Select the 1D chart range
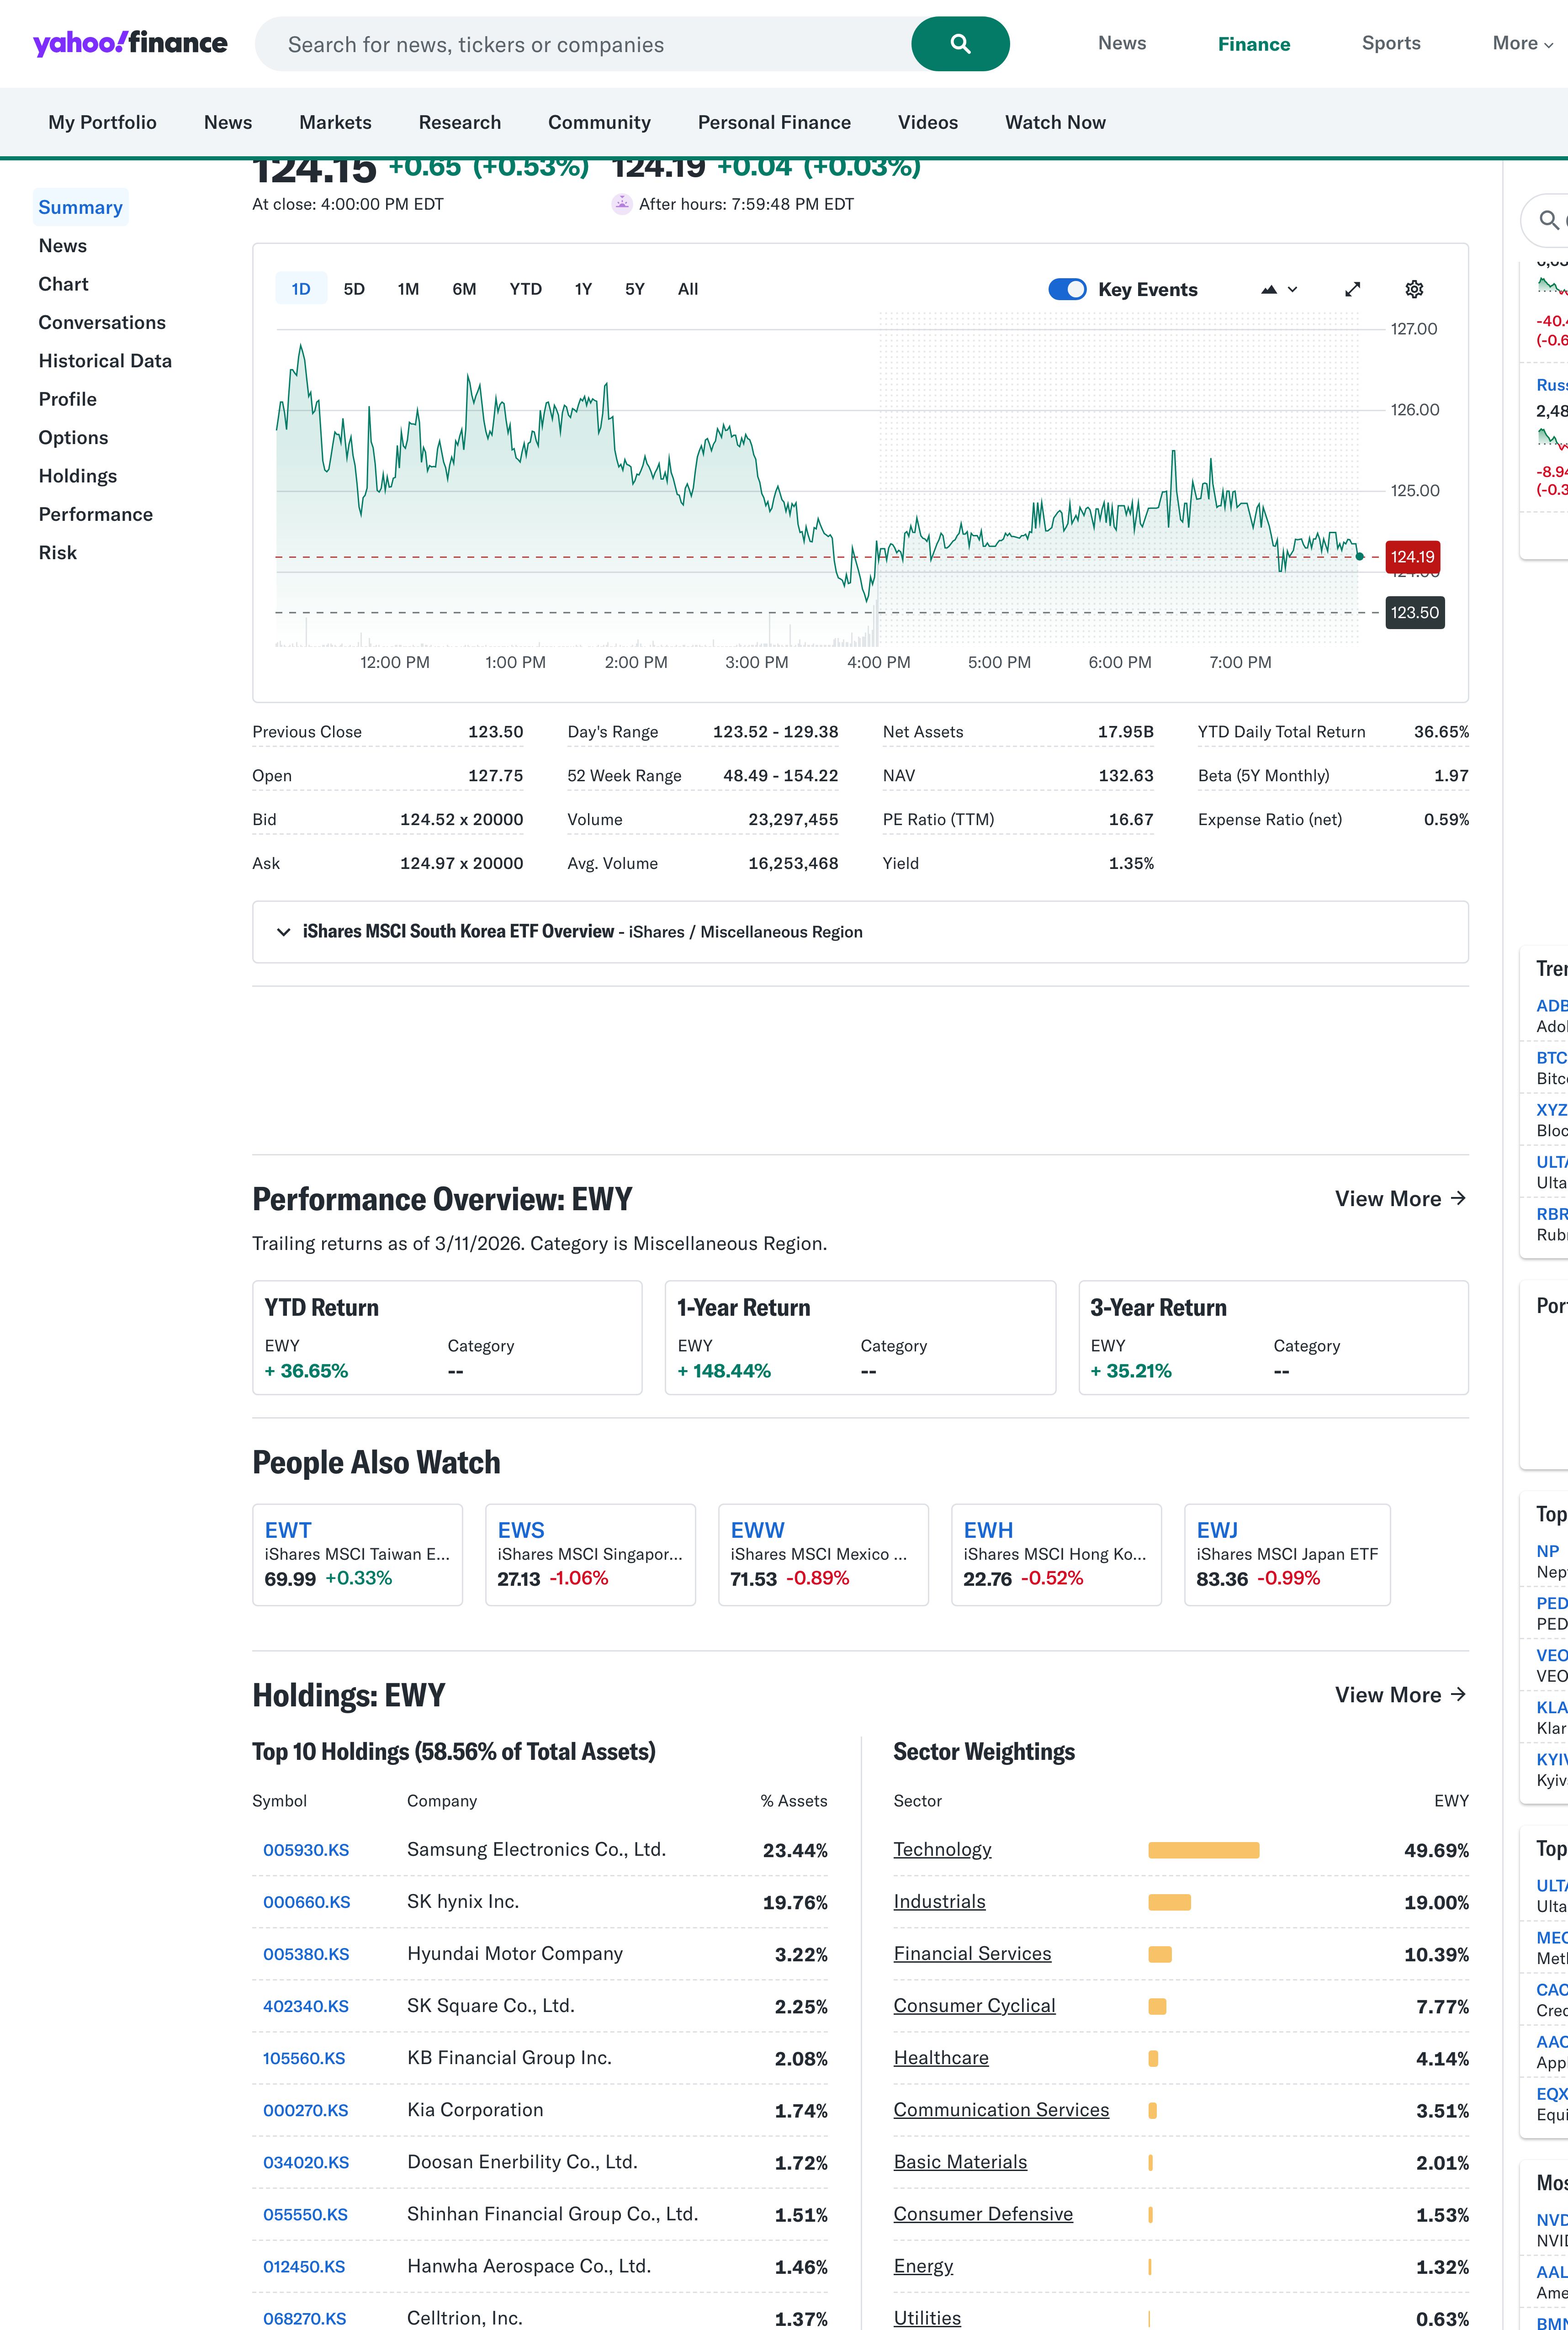Image resolution: width=1568 pixels, height=2330 pixels. [301, 289]
